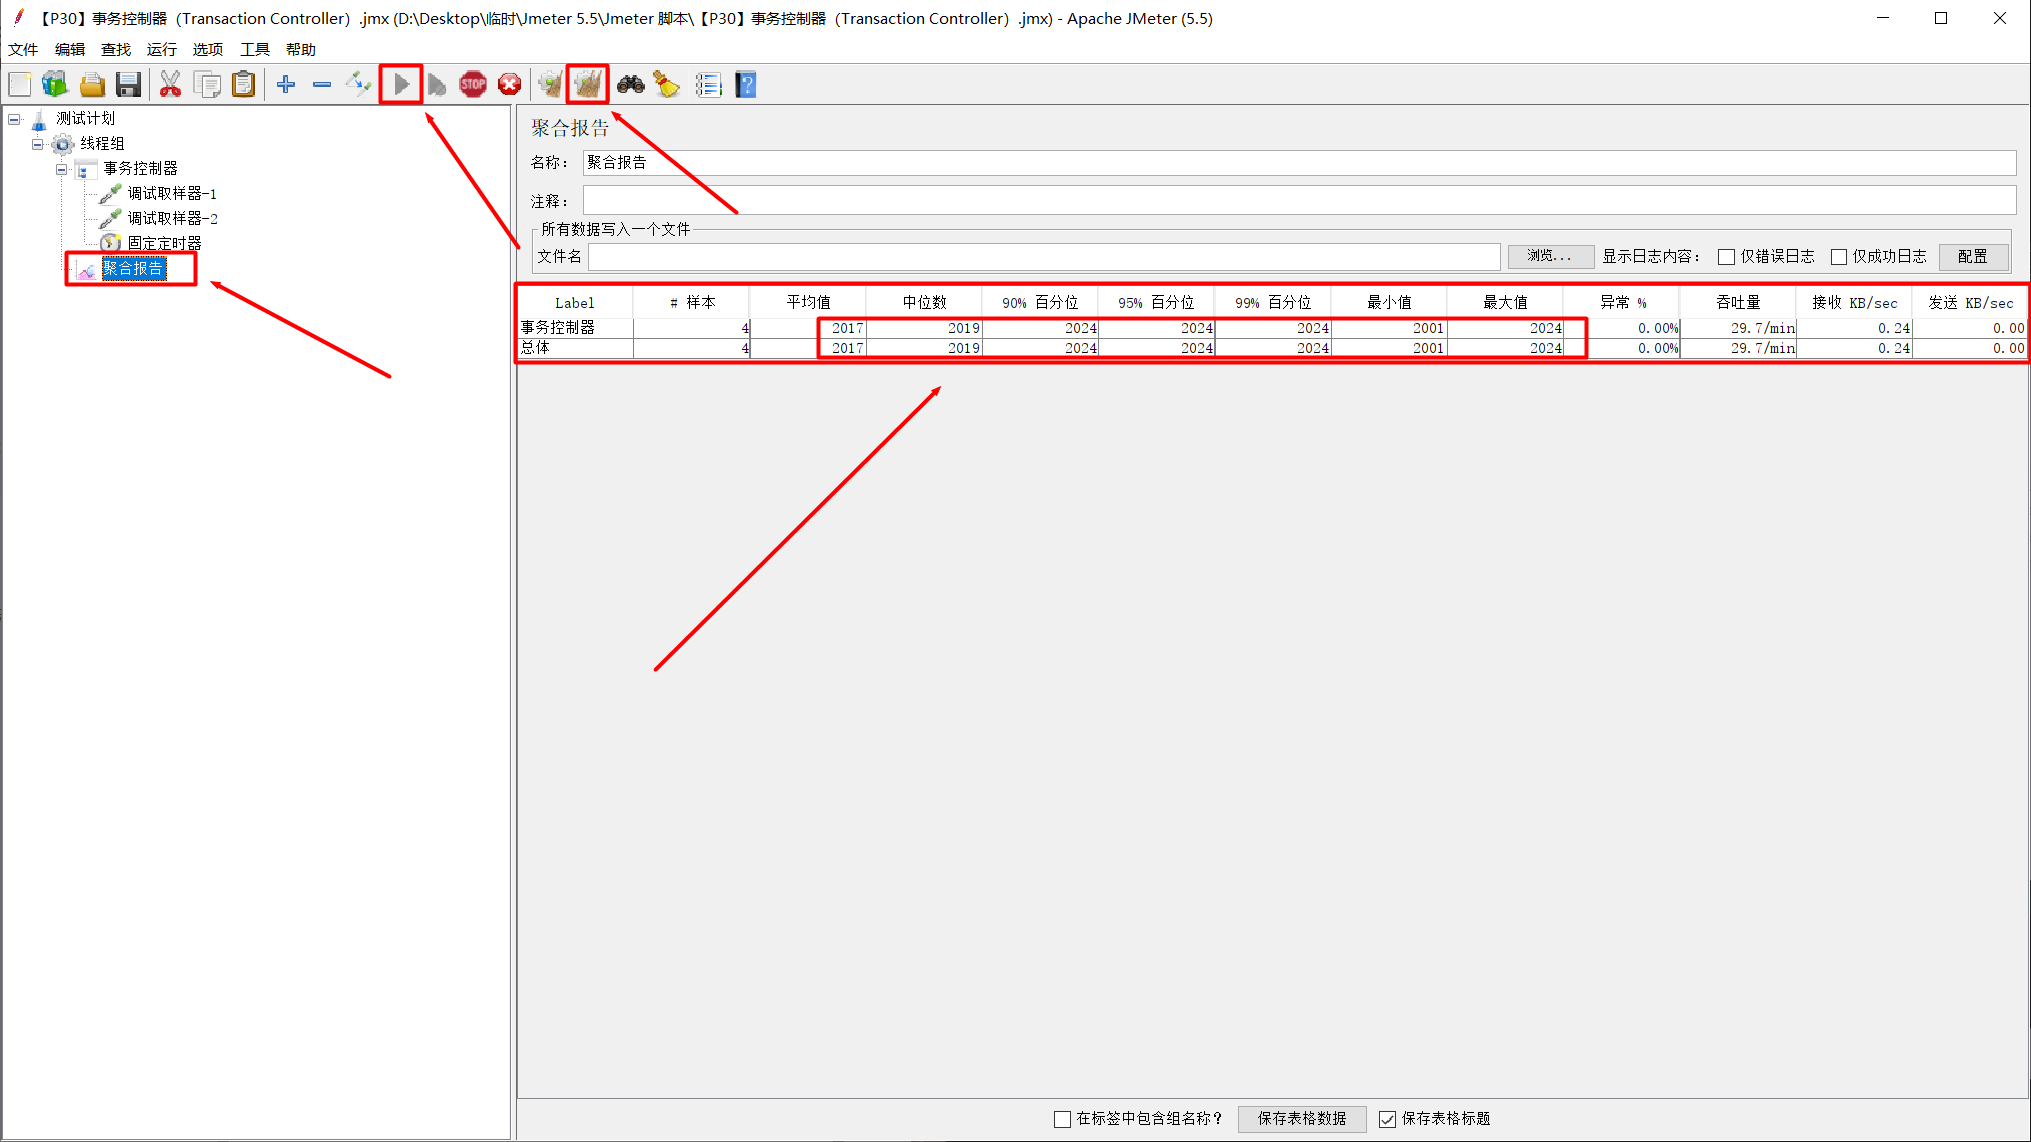Screen dimensions: 2031x1142
Task: Expand all nodes with plus icon
Action: [286, 85]
